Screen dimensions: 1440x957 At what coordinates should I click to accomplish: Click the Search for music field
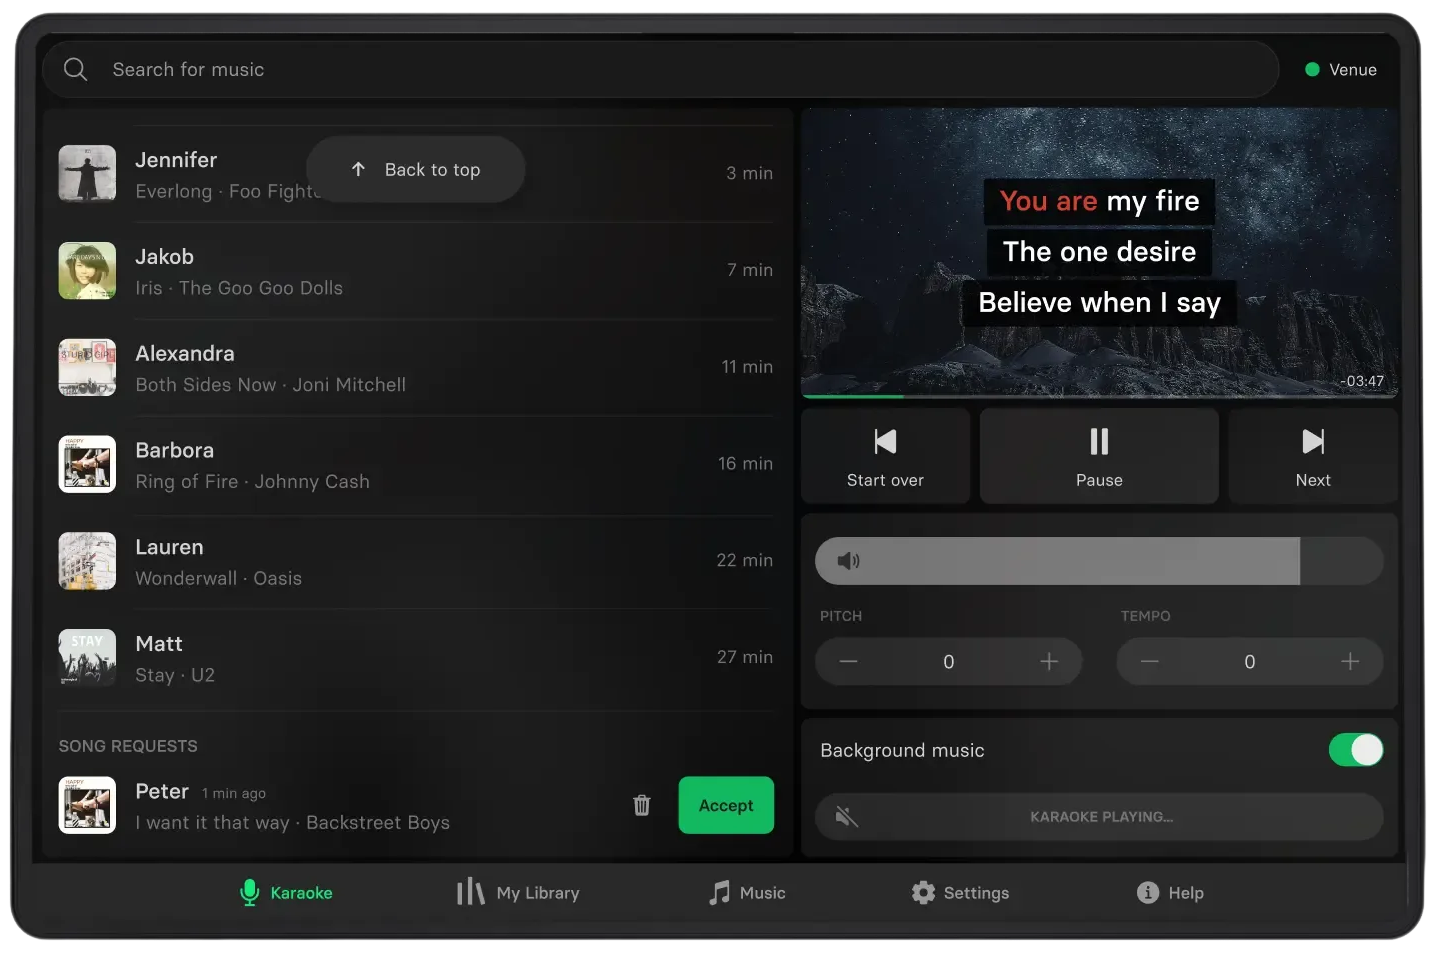tap(660, 70)
